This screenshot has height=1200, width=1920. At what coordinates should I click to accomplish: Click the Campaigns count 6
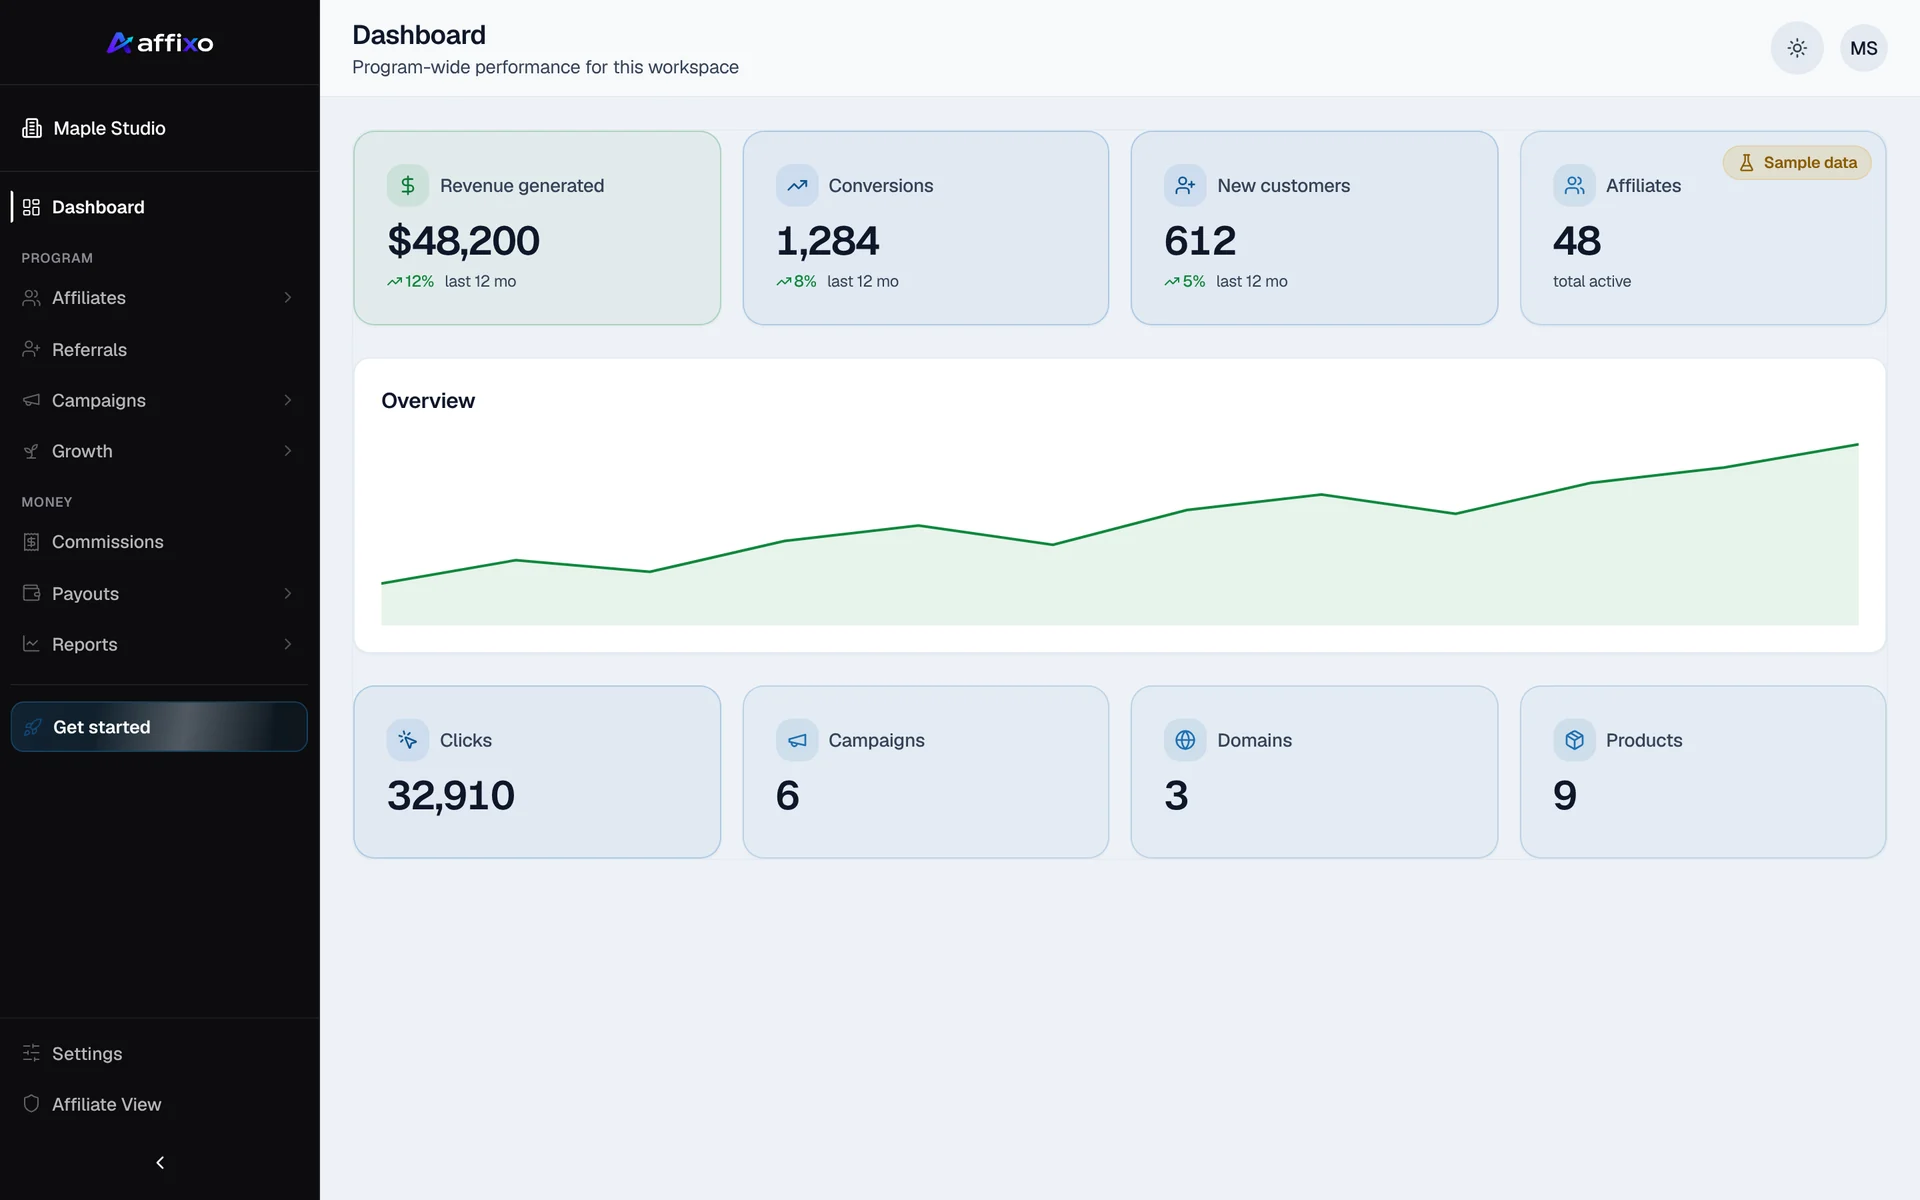[788, 795]
